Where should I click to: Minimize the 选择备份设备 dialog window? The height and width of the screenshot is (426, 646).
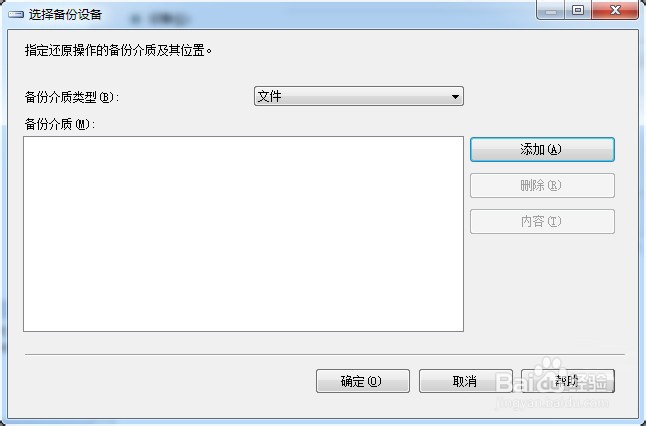click(x=551, y=10)
